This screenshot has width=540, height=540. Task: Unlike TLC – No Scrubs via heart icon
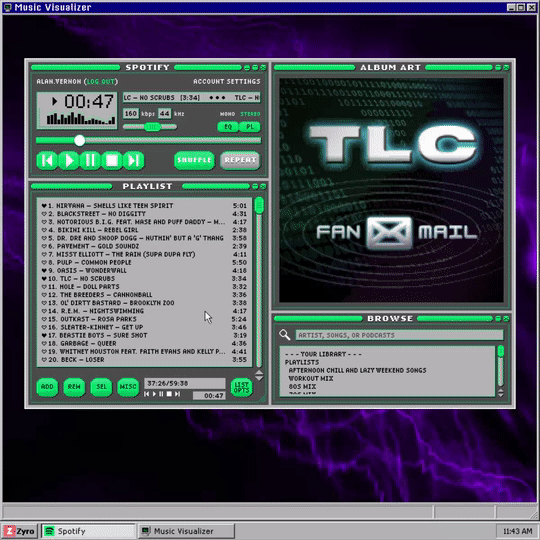pyautogui.click(x=44, y=279)
